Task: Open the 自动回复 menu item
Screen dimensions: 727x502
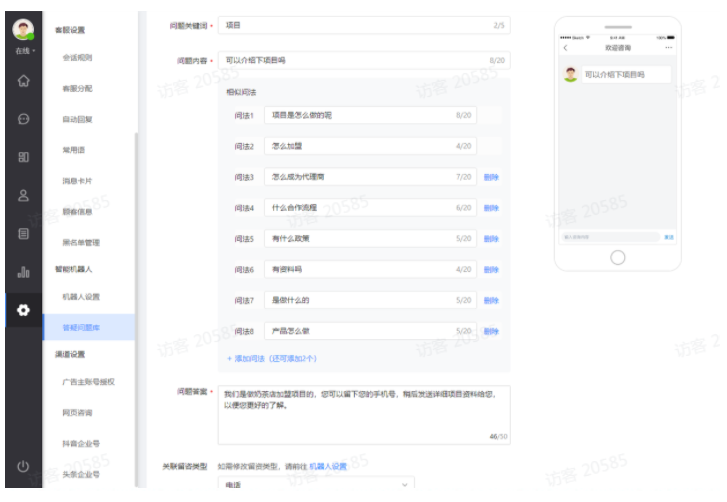Action: (x=77, y=119)
